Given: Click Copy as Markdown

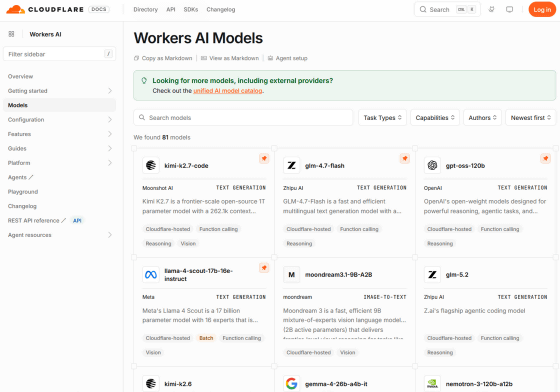Looking at the screenshot, I should click(x=163, y=58).
